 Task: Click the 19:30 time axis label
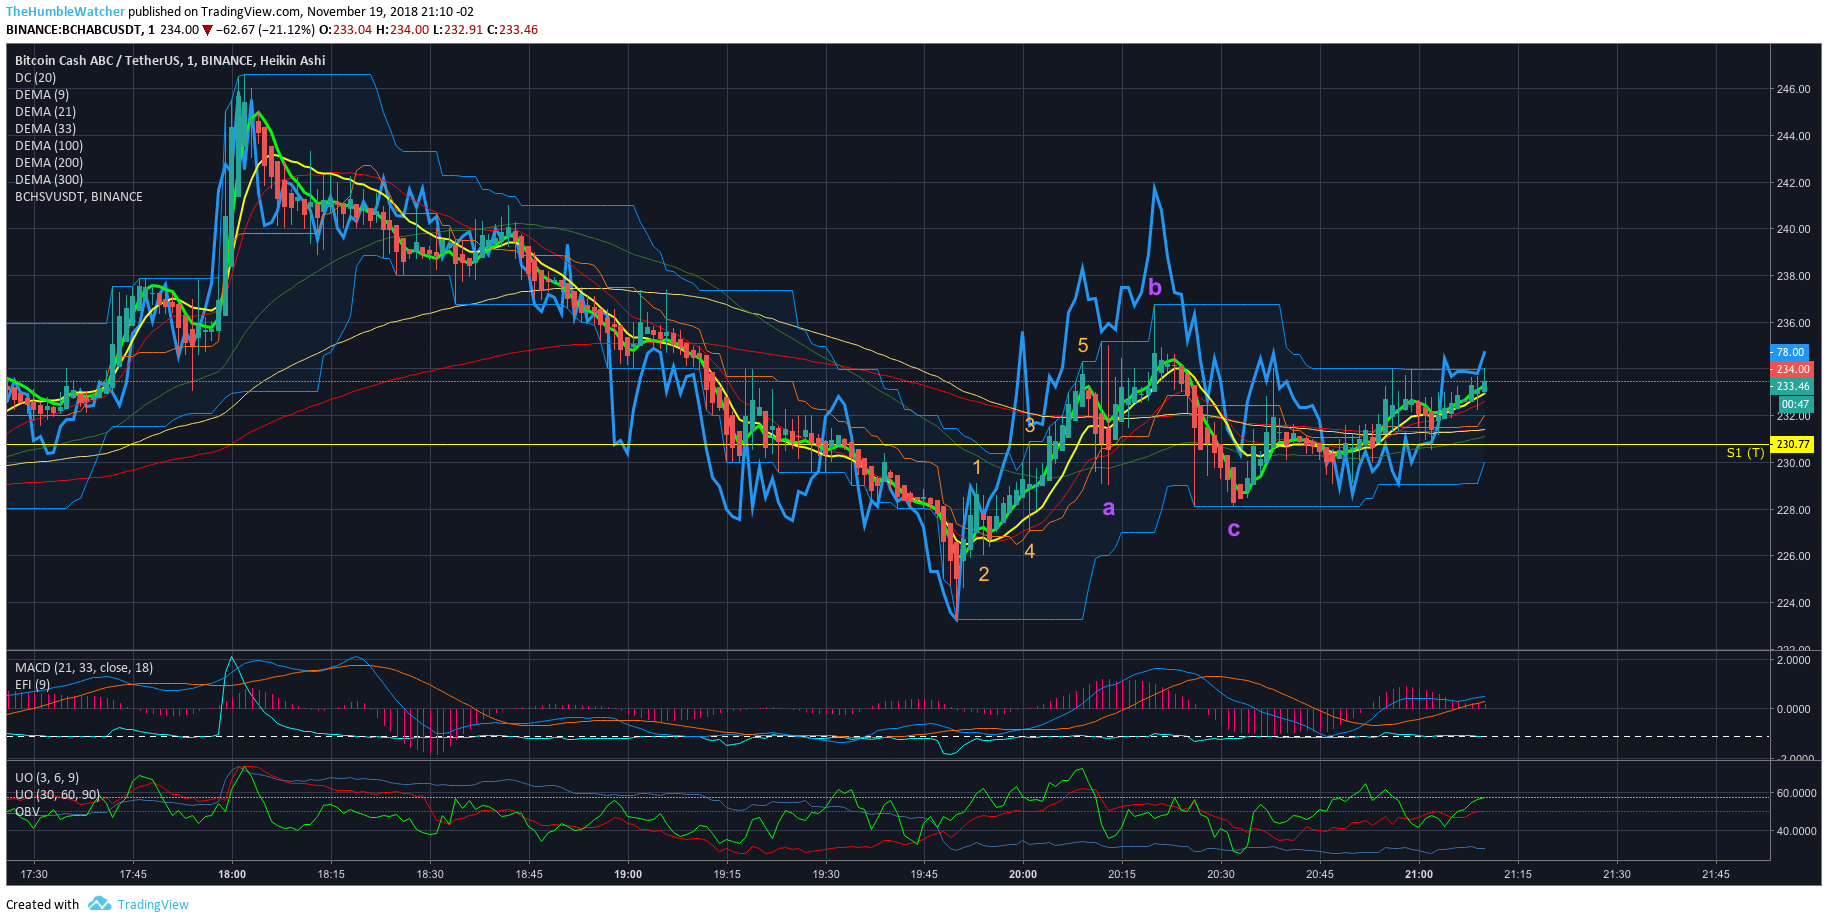tap(826, 874)
